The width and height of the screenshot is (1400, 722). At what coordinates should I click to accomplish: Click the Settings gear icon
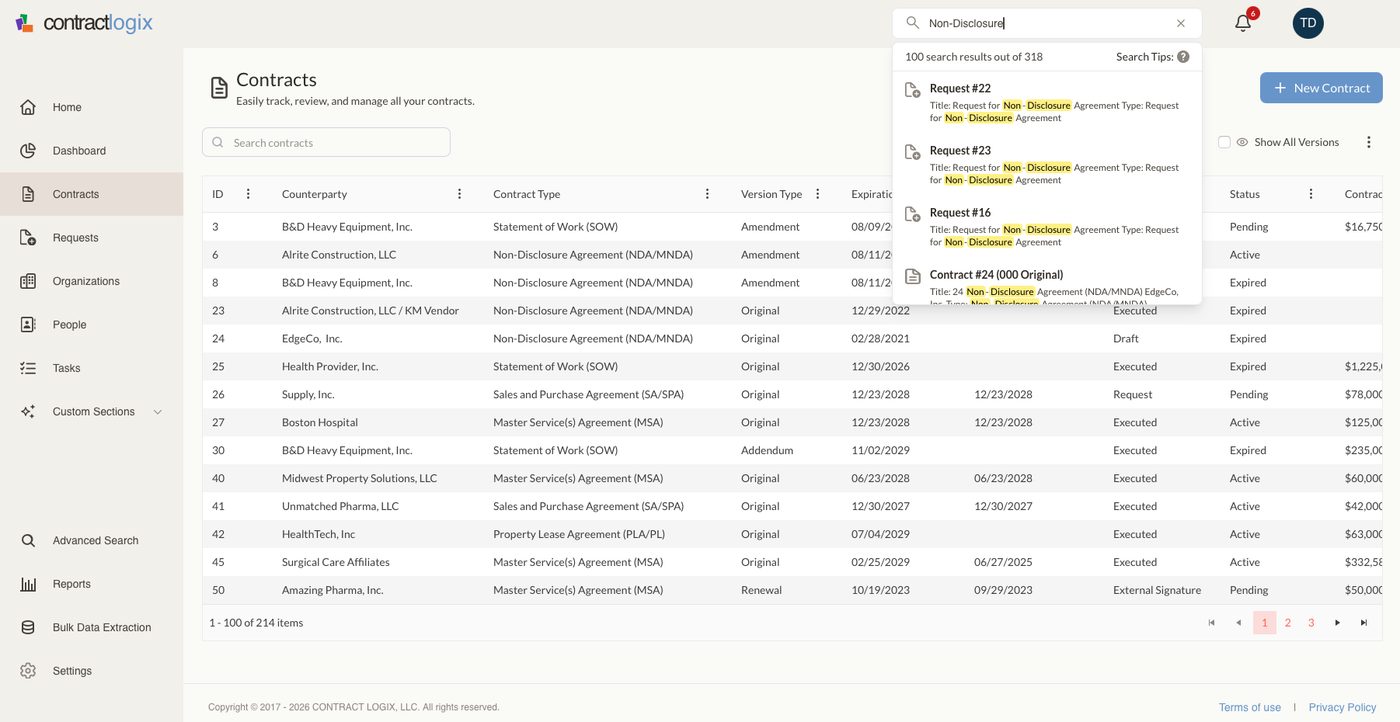[x=28, y=671]
